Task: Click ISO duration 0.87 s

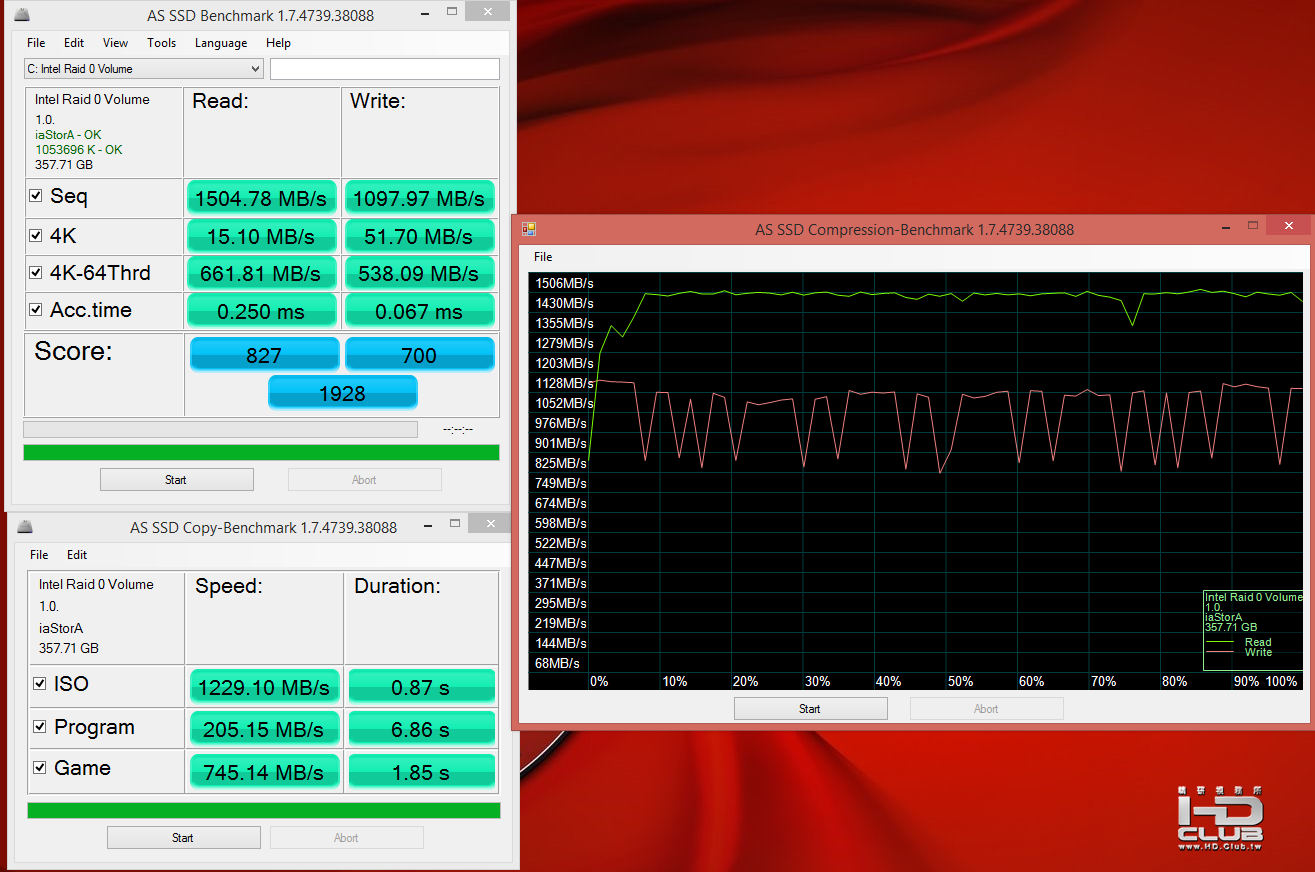Action: click(x=421, y=687)
